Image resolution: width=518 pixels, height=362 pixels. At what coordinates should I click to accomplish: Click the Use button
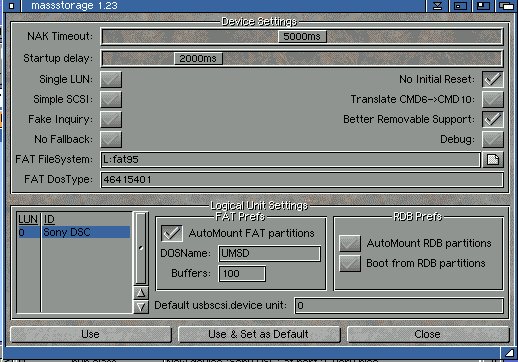[91, 334]
